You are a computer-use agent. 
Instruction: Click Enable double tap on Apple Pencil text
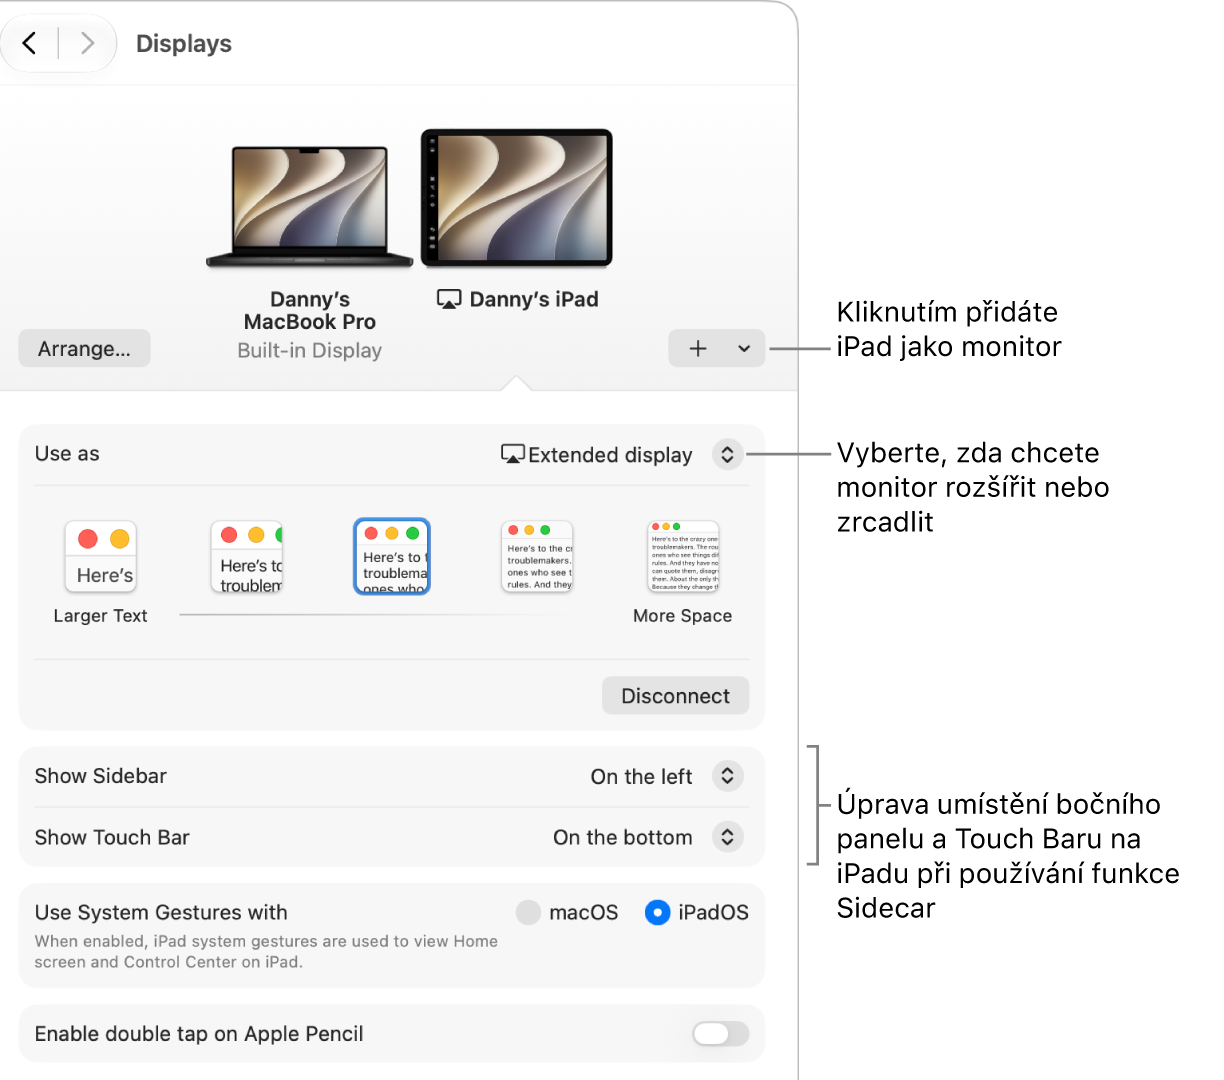tap(199, 1034)
